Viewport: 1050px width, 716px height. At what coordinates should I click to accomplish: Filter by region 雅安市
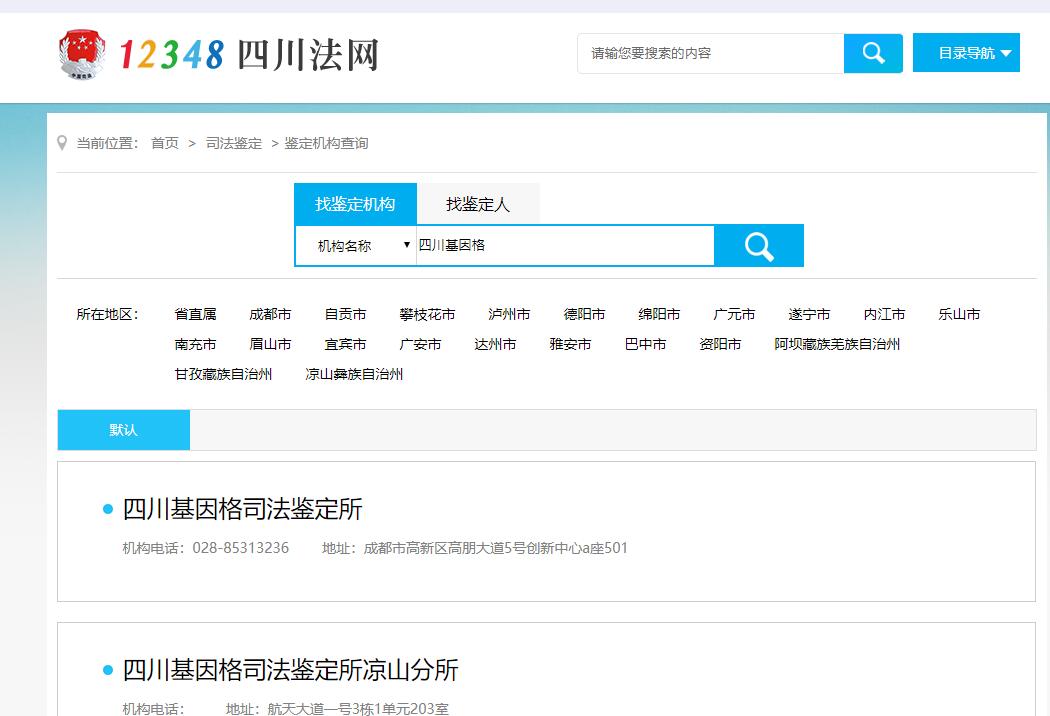[571, 344]
